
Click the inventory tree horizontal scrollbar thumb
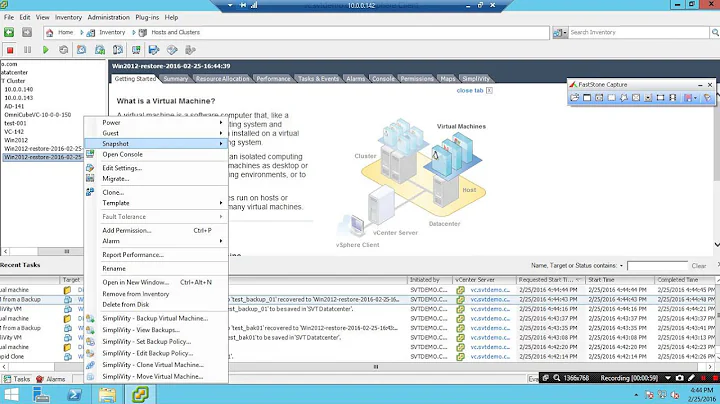point(67,252)
